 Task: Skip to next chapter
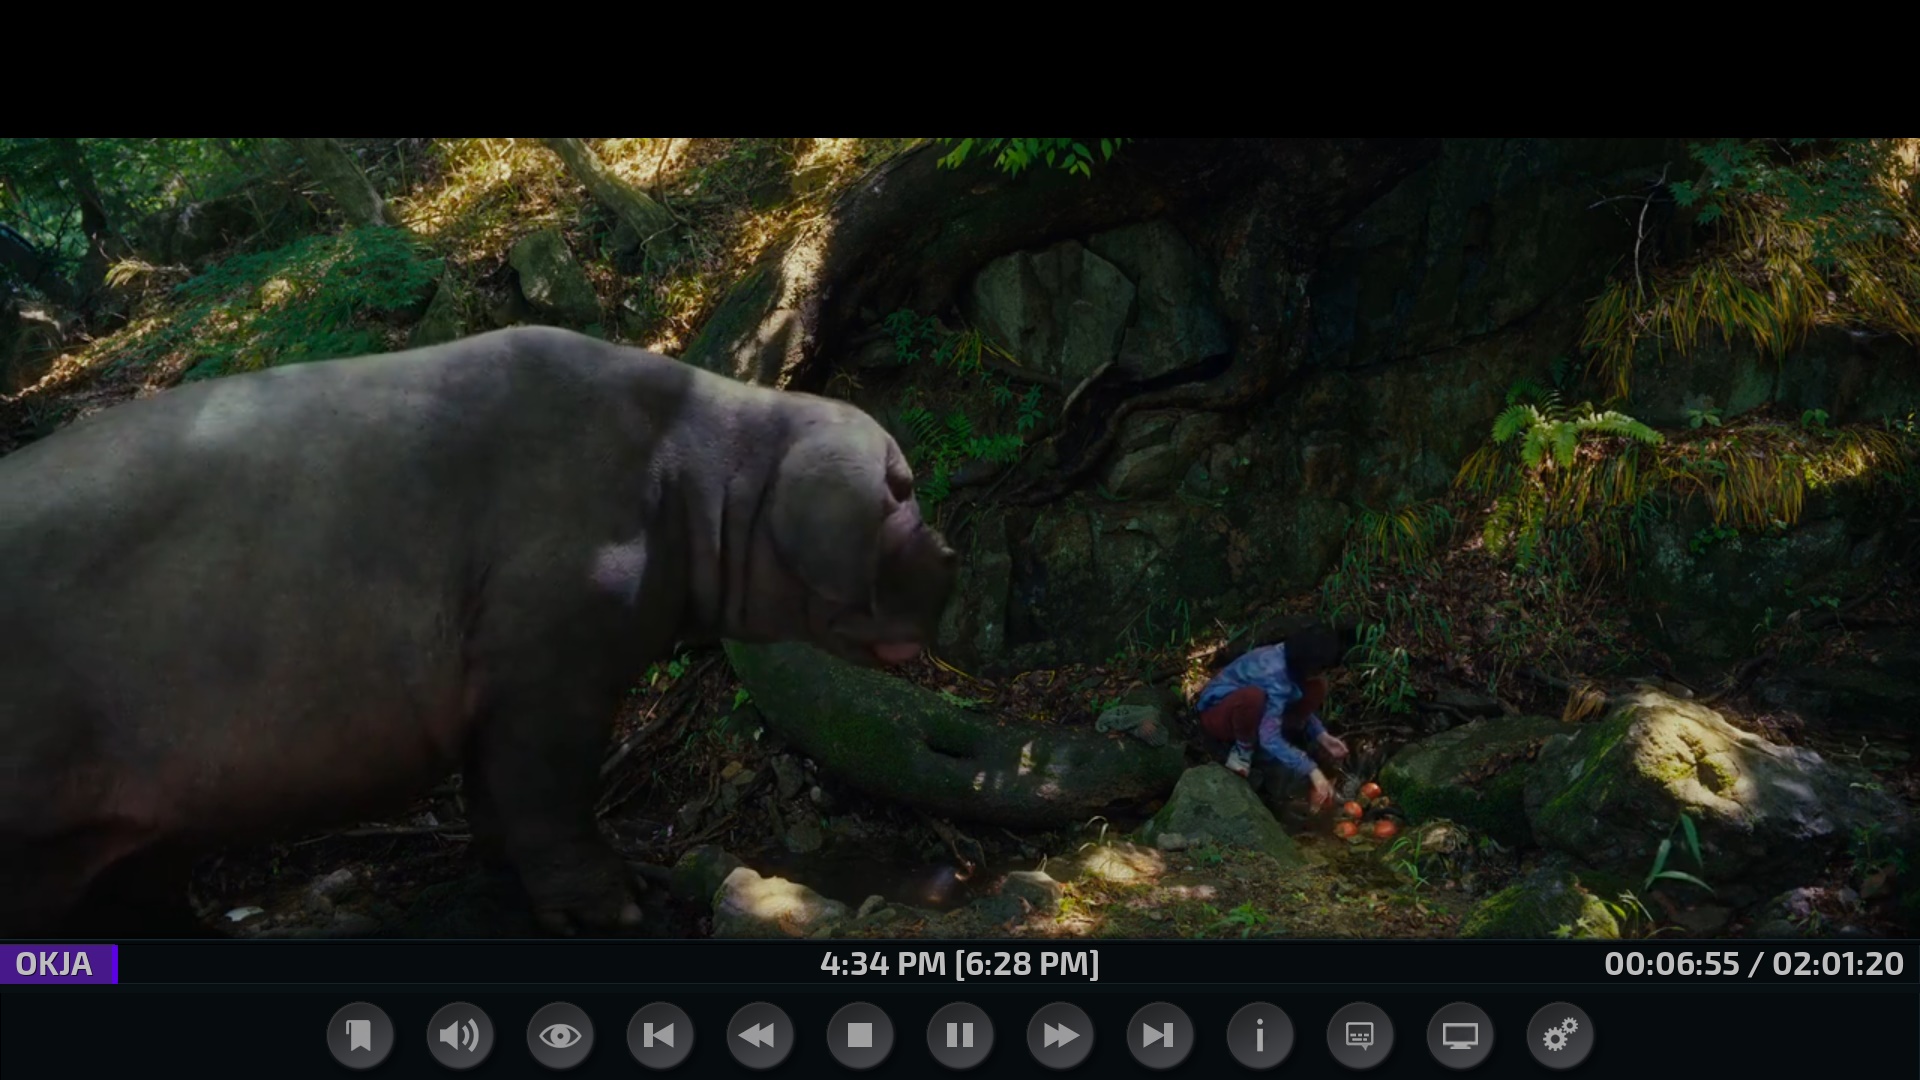click(1159, 1035)
